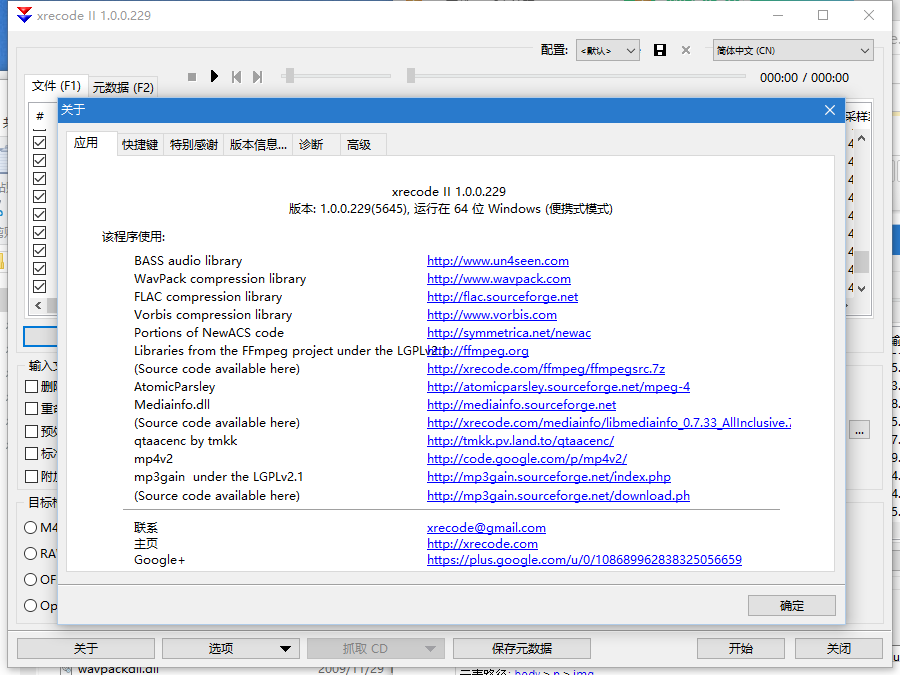Skip to next track
900x675 pixels.
coord(257,77)
